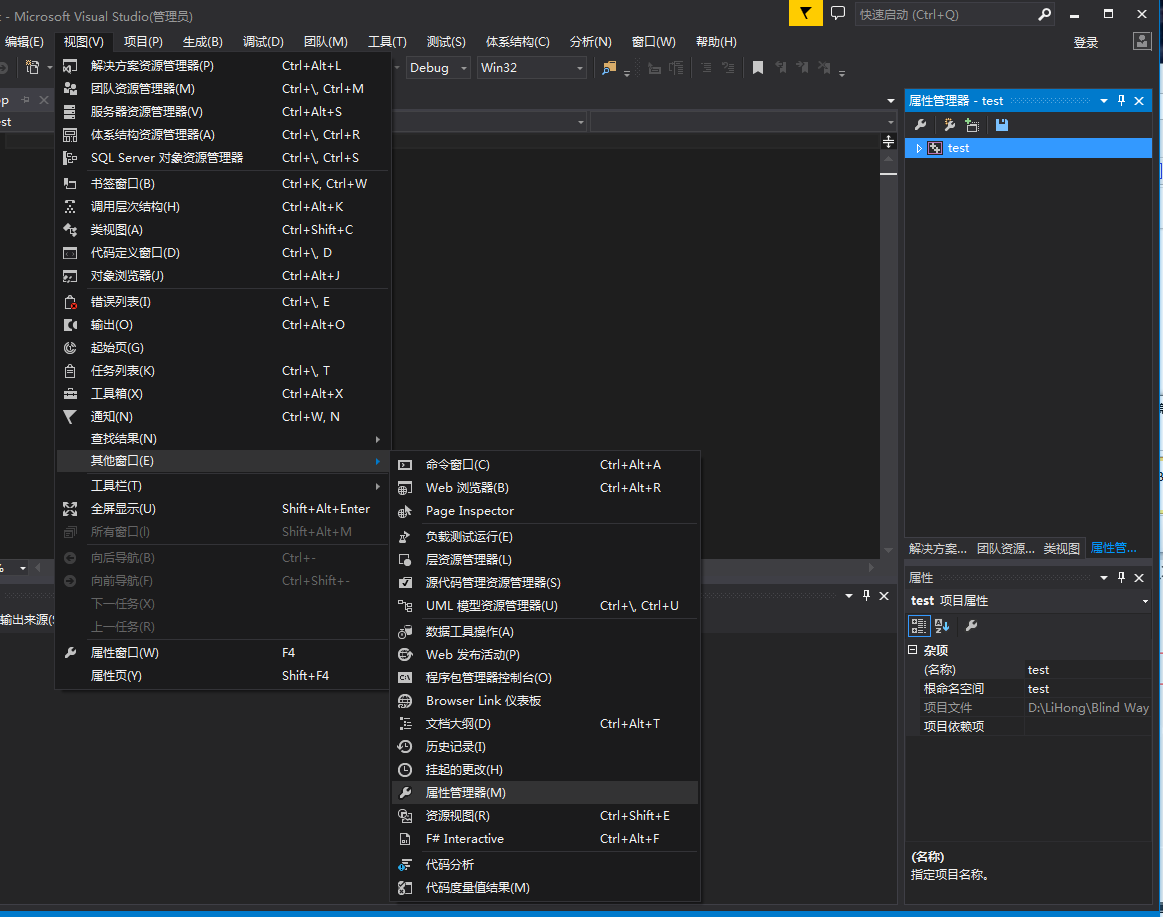
Task: Open the 属性管理器 panel window options dropdown
Action: 1104,101
